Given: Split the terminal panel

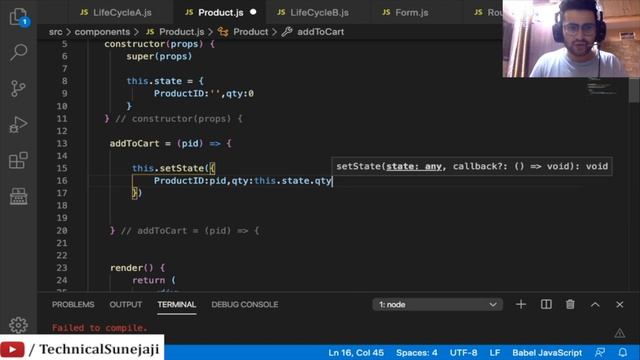Looking at the screenshot, I should pos(546,304).
